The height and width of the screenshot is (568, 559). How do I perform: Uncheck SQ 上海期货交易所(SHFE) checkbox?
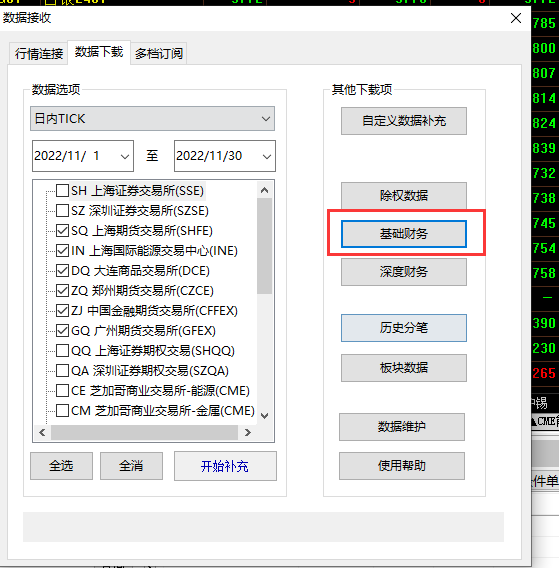(x=62, y=230)
